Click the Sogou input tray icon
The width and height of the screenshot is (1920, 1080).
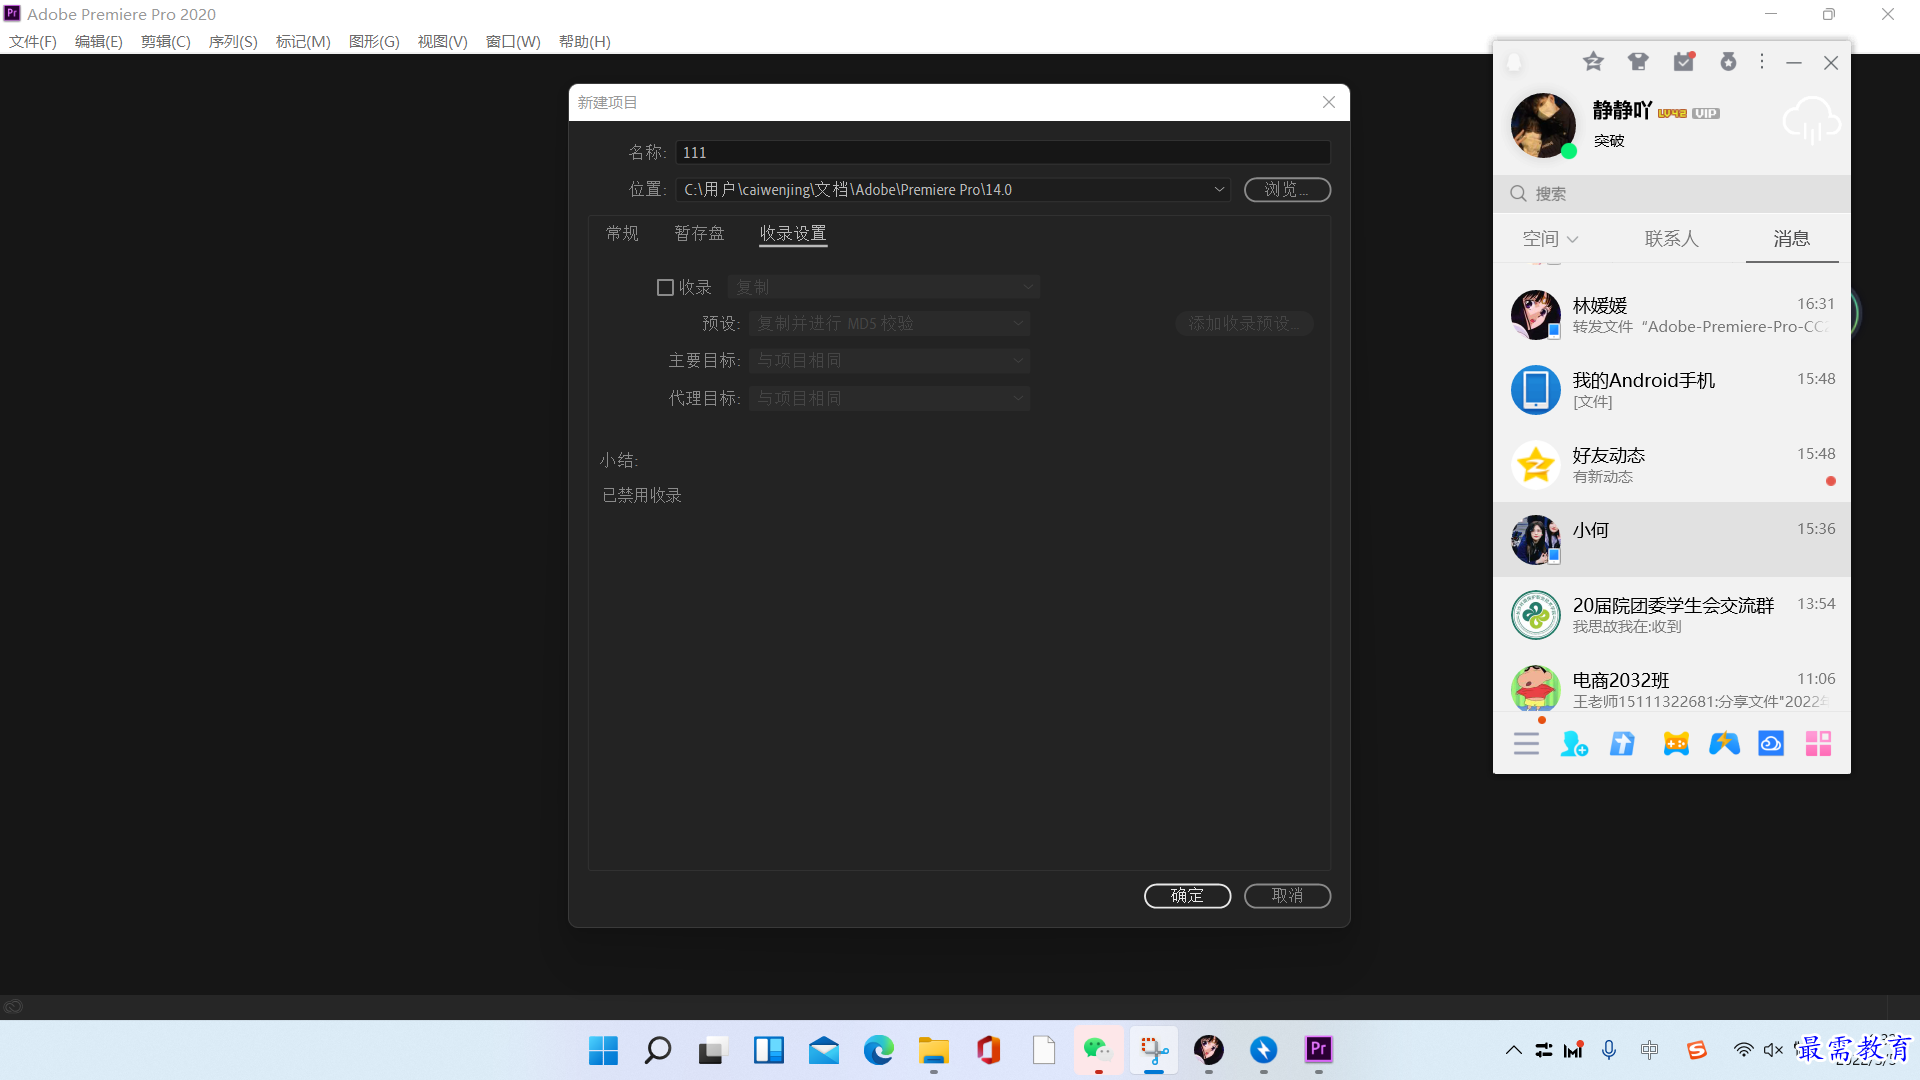pos(1697,1050)
